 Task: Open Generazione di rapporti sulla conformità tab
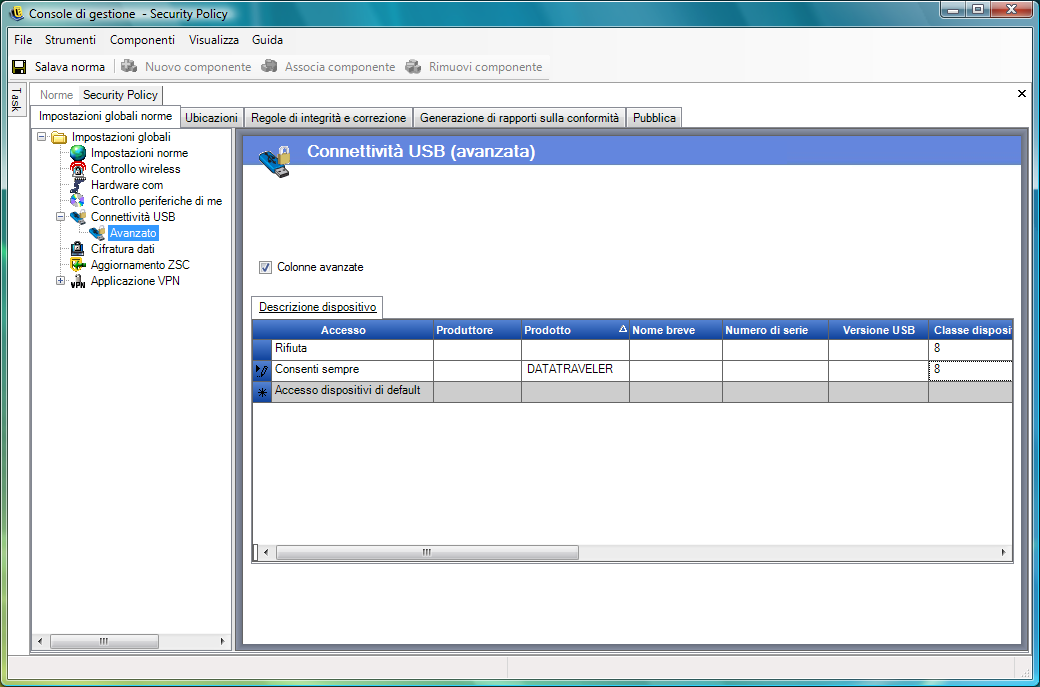pyautogui.click(x=519, y=117)
